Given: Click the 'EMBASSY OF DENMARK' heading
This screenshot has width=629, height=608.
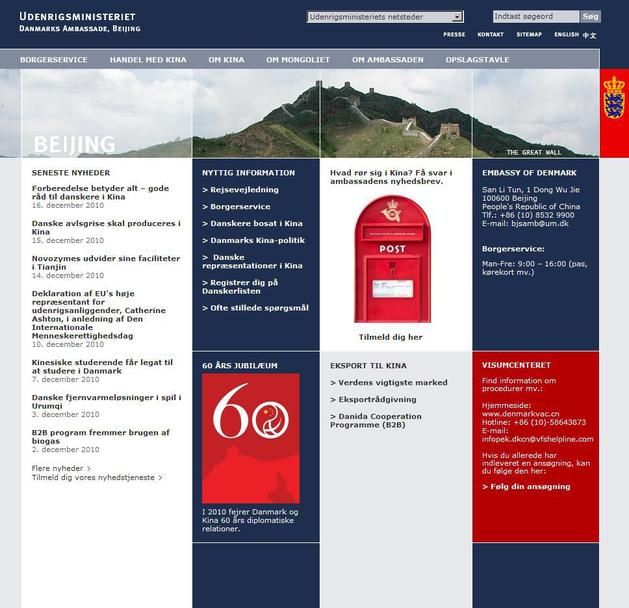Looking at the screenshot, I should pyautogui.click(x=529, y=173).
